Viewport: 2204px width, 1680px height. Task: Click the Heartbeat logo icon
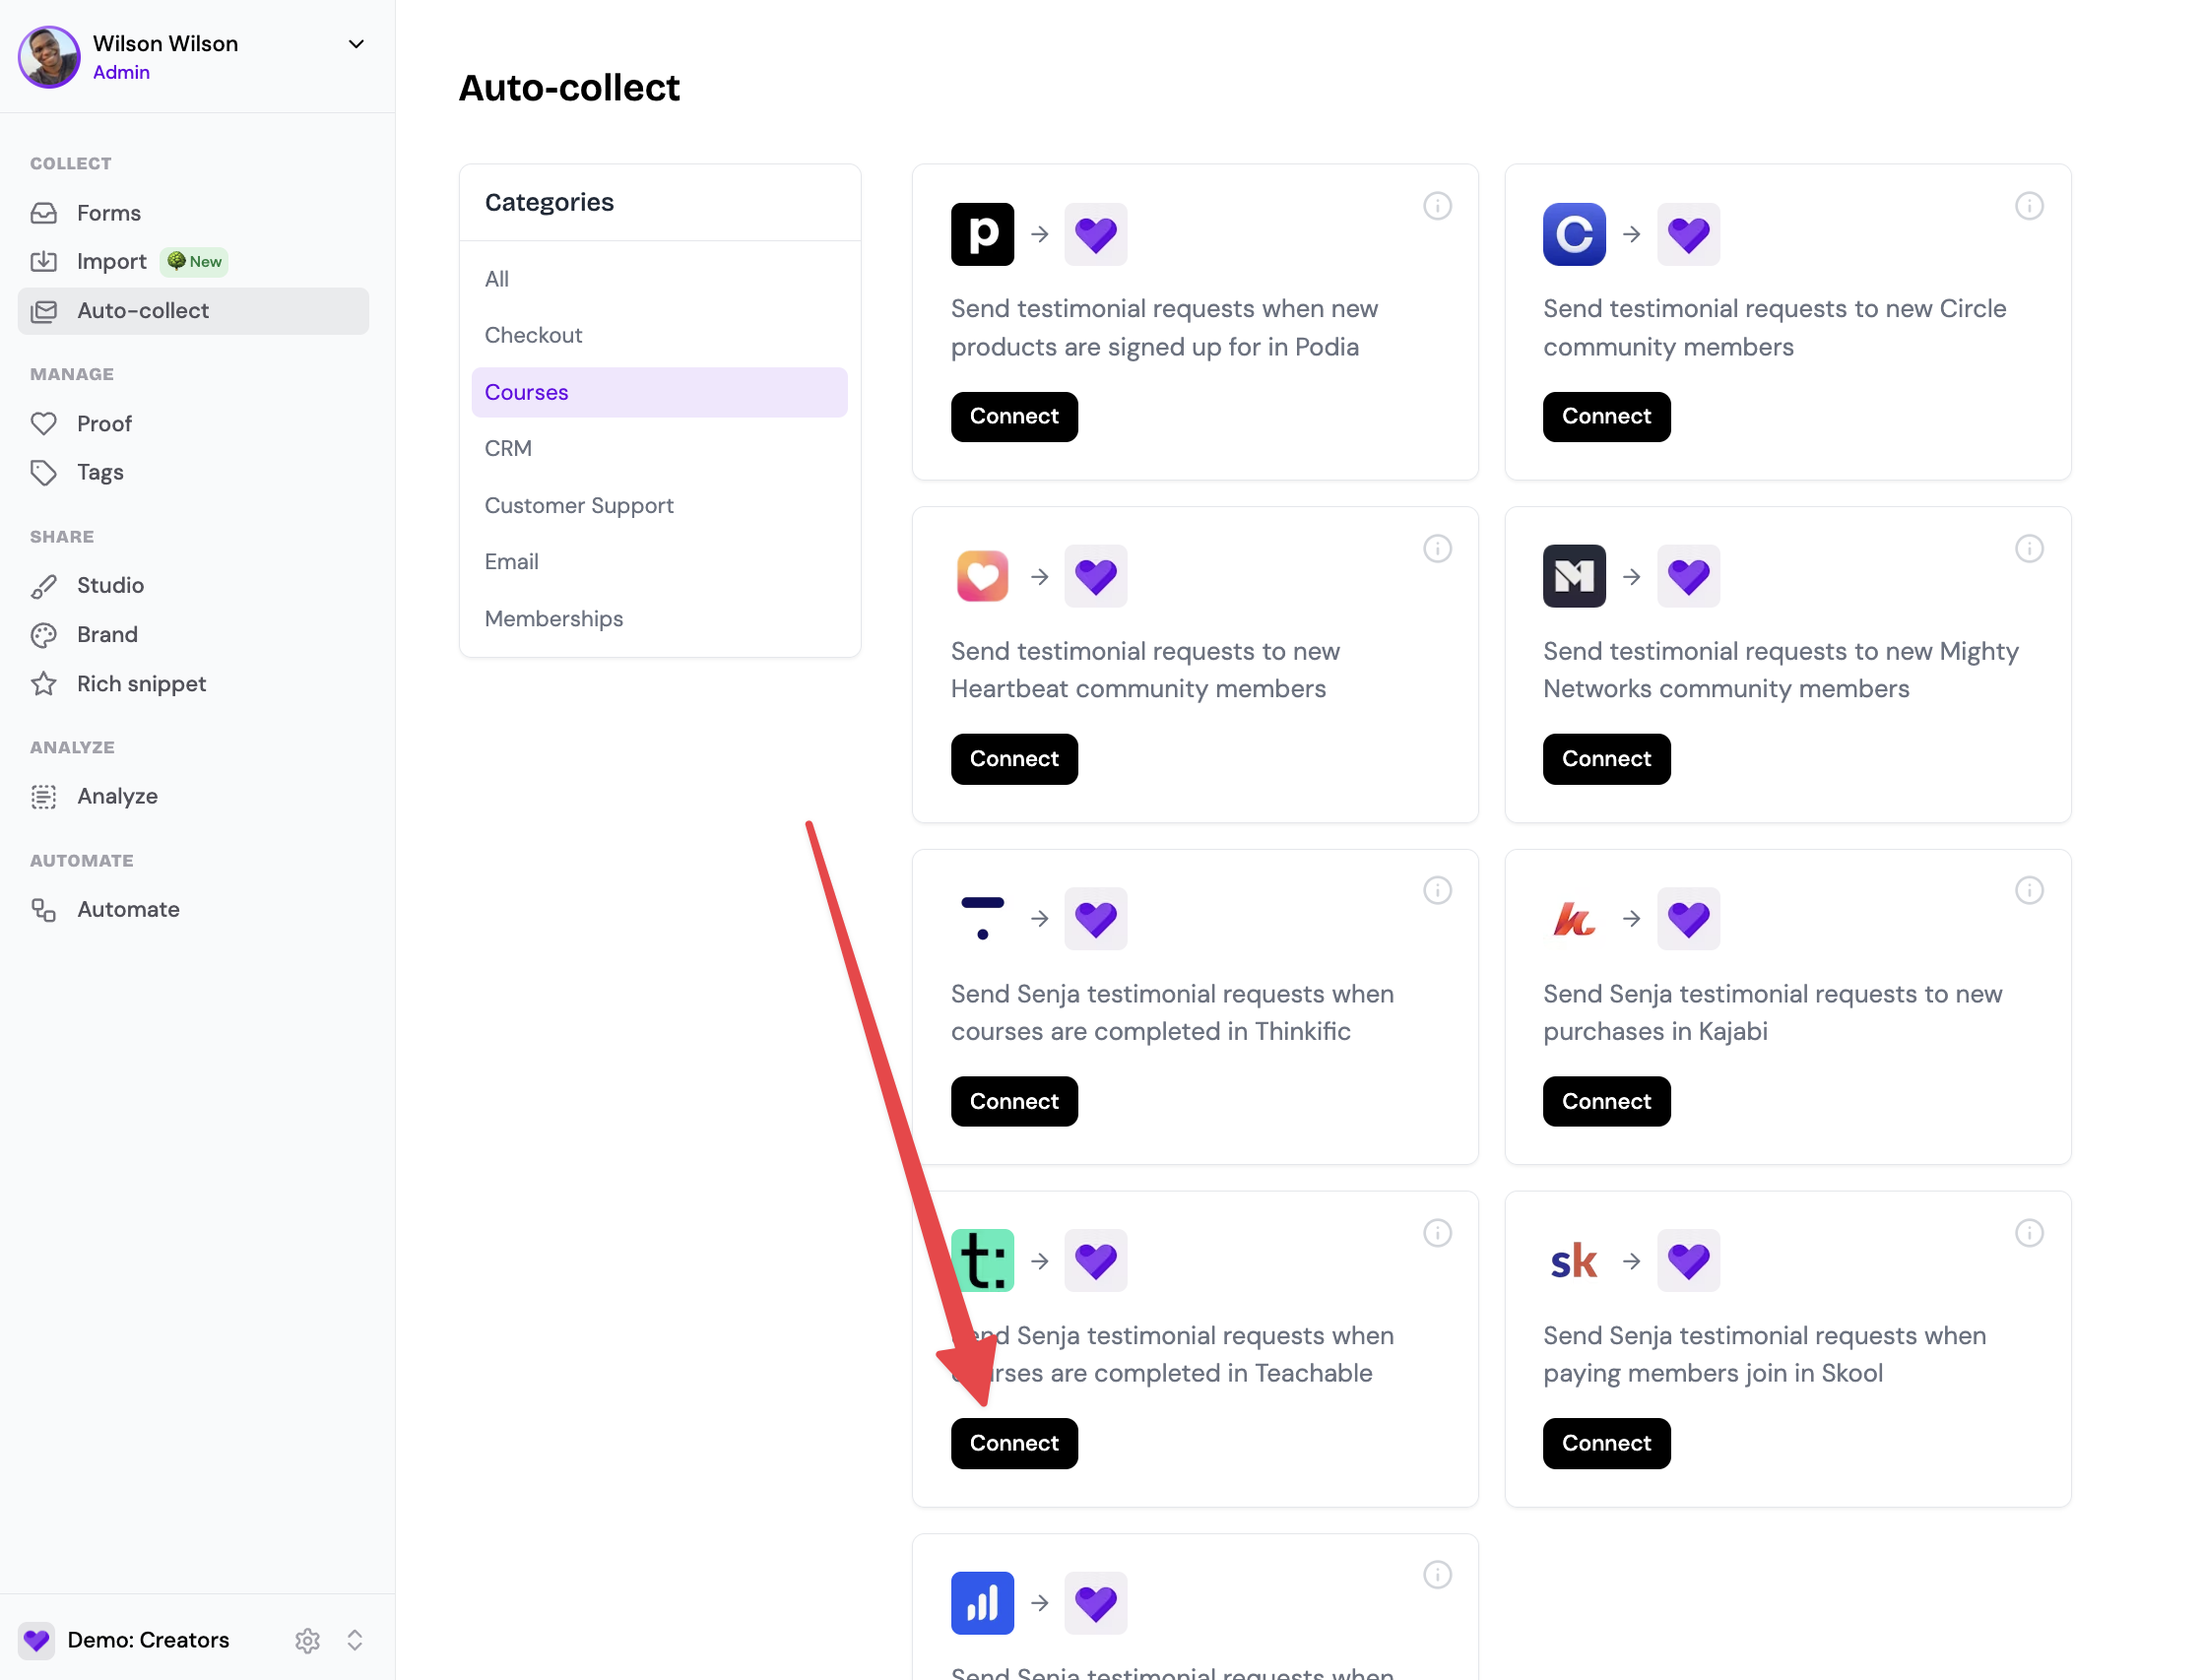(x=982, y=576)
